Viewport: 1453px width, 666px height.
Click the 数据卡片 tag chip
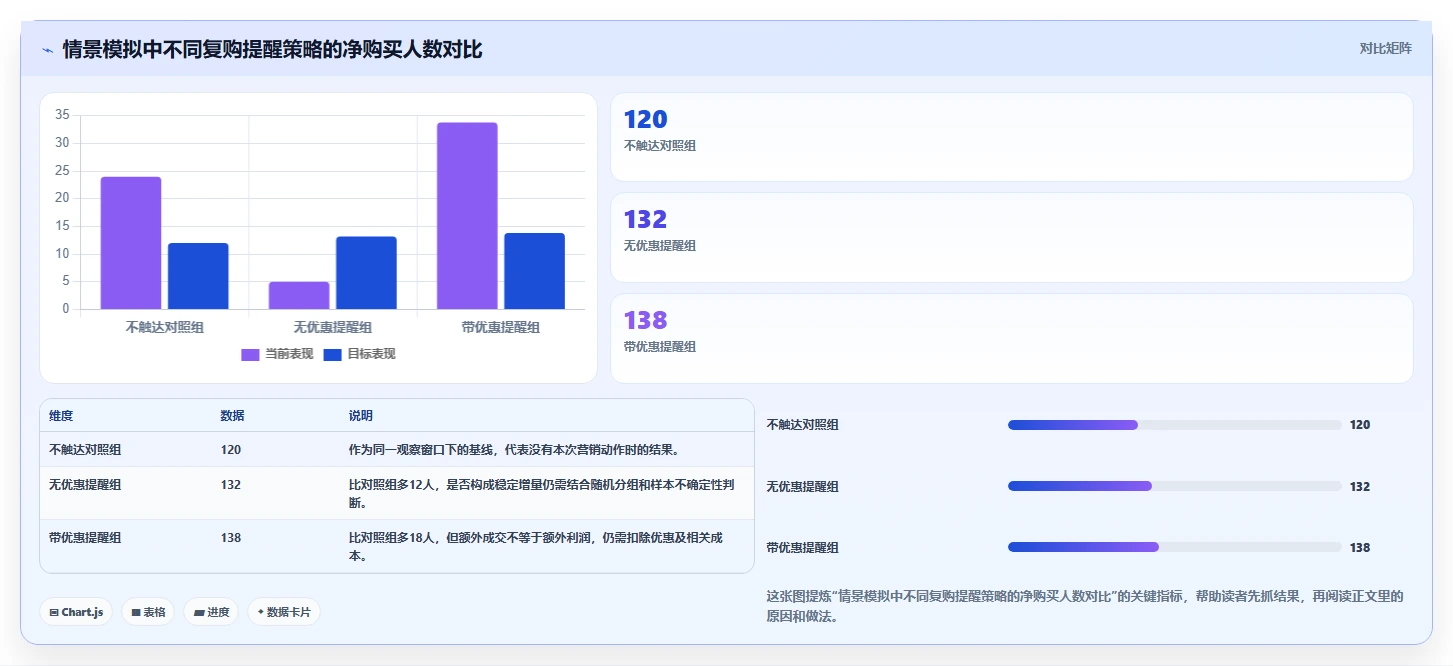[284, 612]
